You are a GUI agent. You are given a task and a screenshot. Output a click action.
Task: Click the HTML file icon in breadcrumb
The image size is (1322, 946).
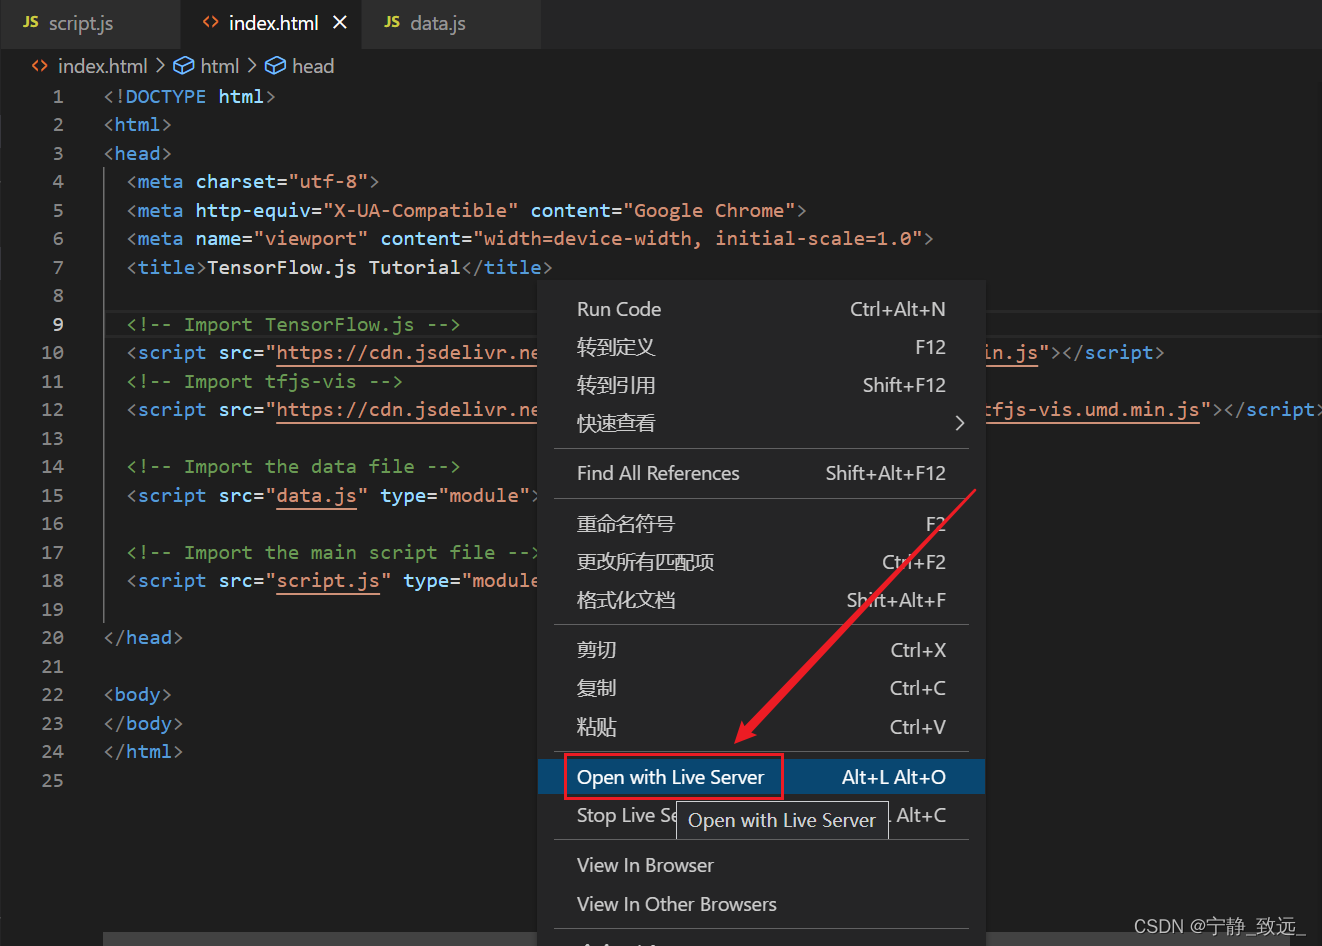(x=40, y=66)
